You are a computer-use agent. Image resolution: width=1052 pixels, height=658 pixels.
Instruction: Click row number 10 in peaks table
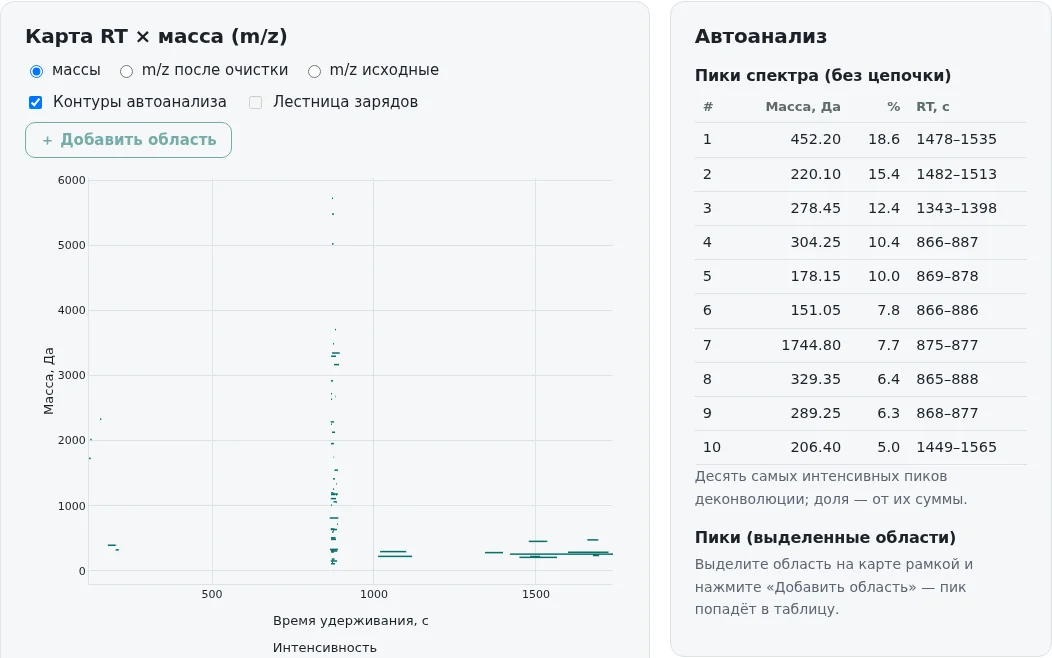point(712,447)
